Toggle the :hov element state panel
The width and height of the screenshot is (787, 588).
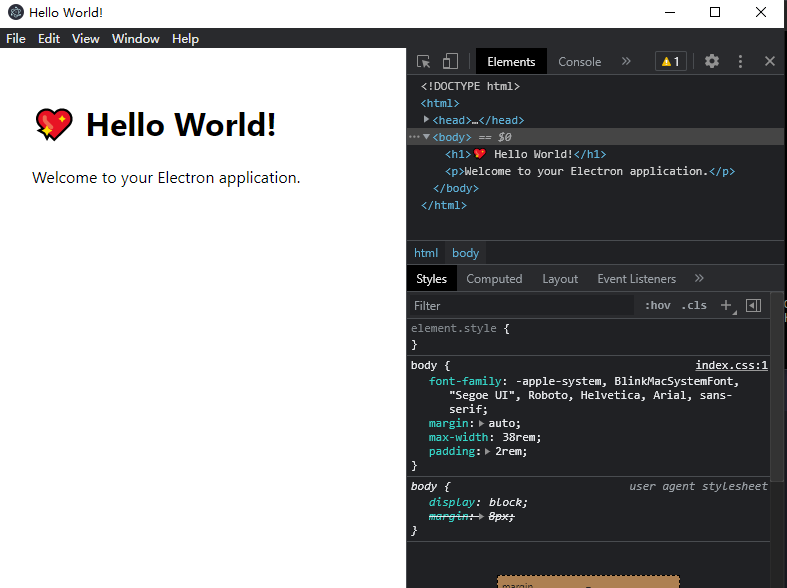pyautogui.click(x=658, y=305)
